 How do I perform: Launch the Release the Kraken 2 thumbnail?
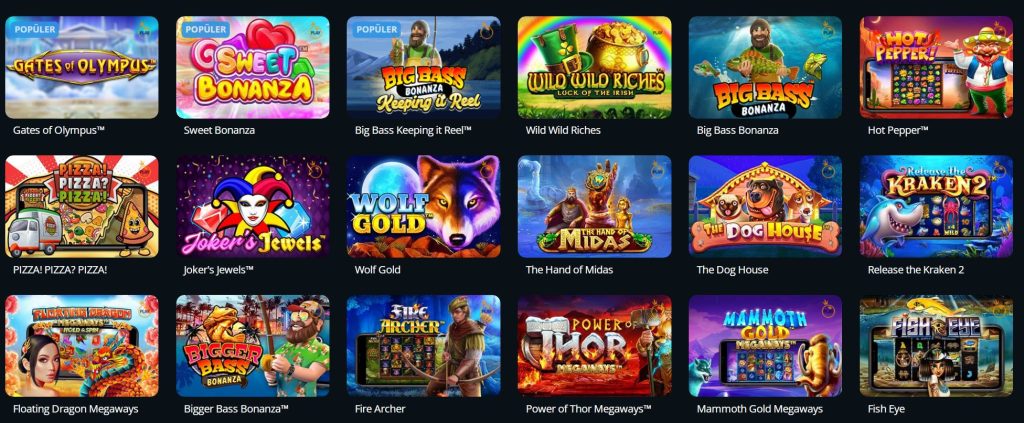pyautogui.click(x=936, y=206)
